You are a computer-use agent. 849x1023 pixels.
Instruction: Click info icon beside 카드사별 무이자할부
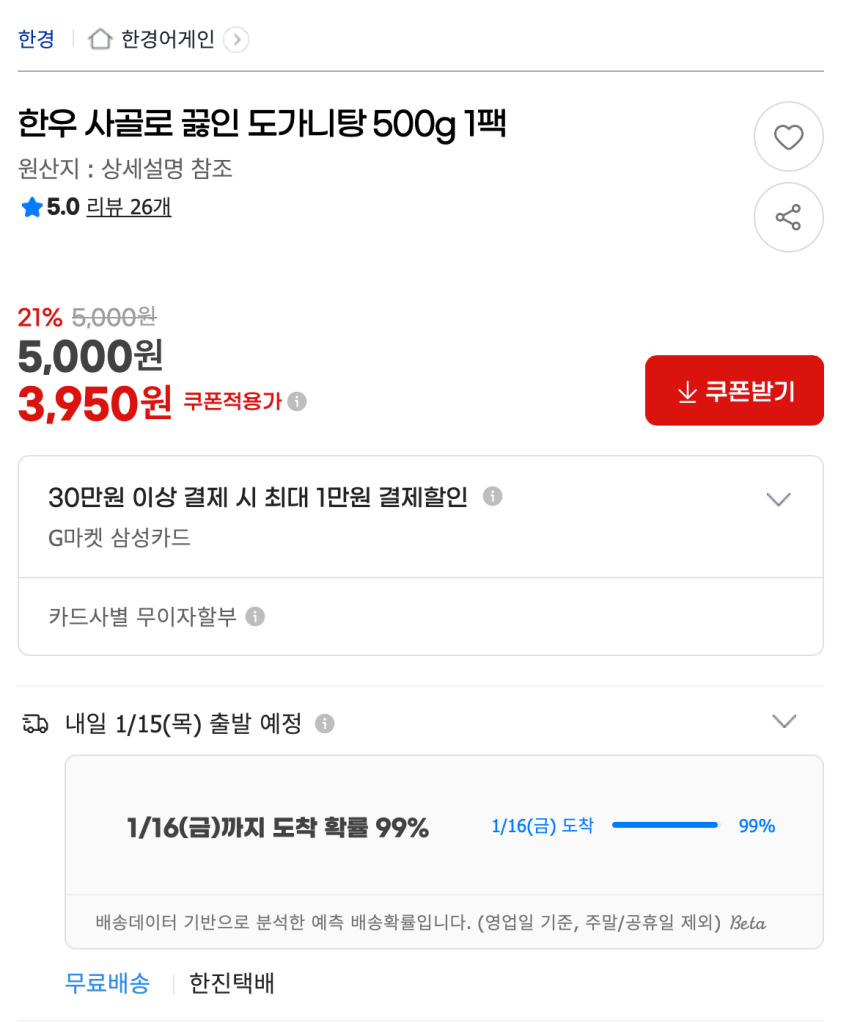pos(255,616)
